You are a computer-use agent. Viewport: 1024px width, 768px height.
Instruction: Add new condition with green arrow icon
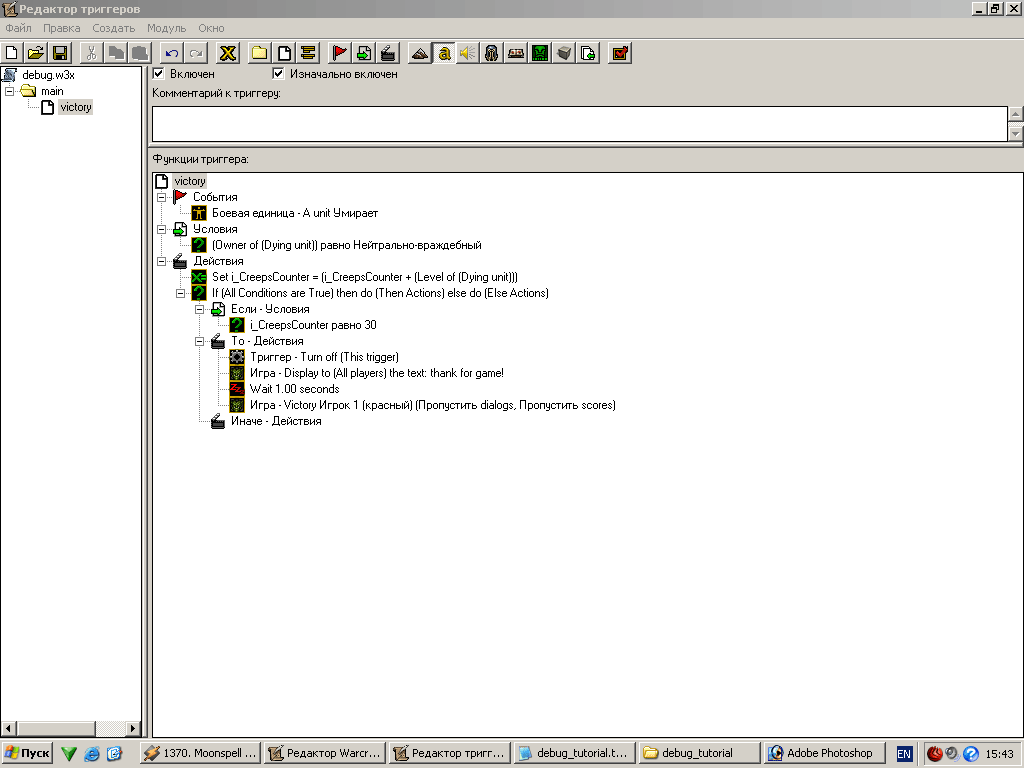coord(364,53)
